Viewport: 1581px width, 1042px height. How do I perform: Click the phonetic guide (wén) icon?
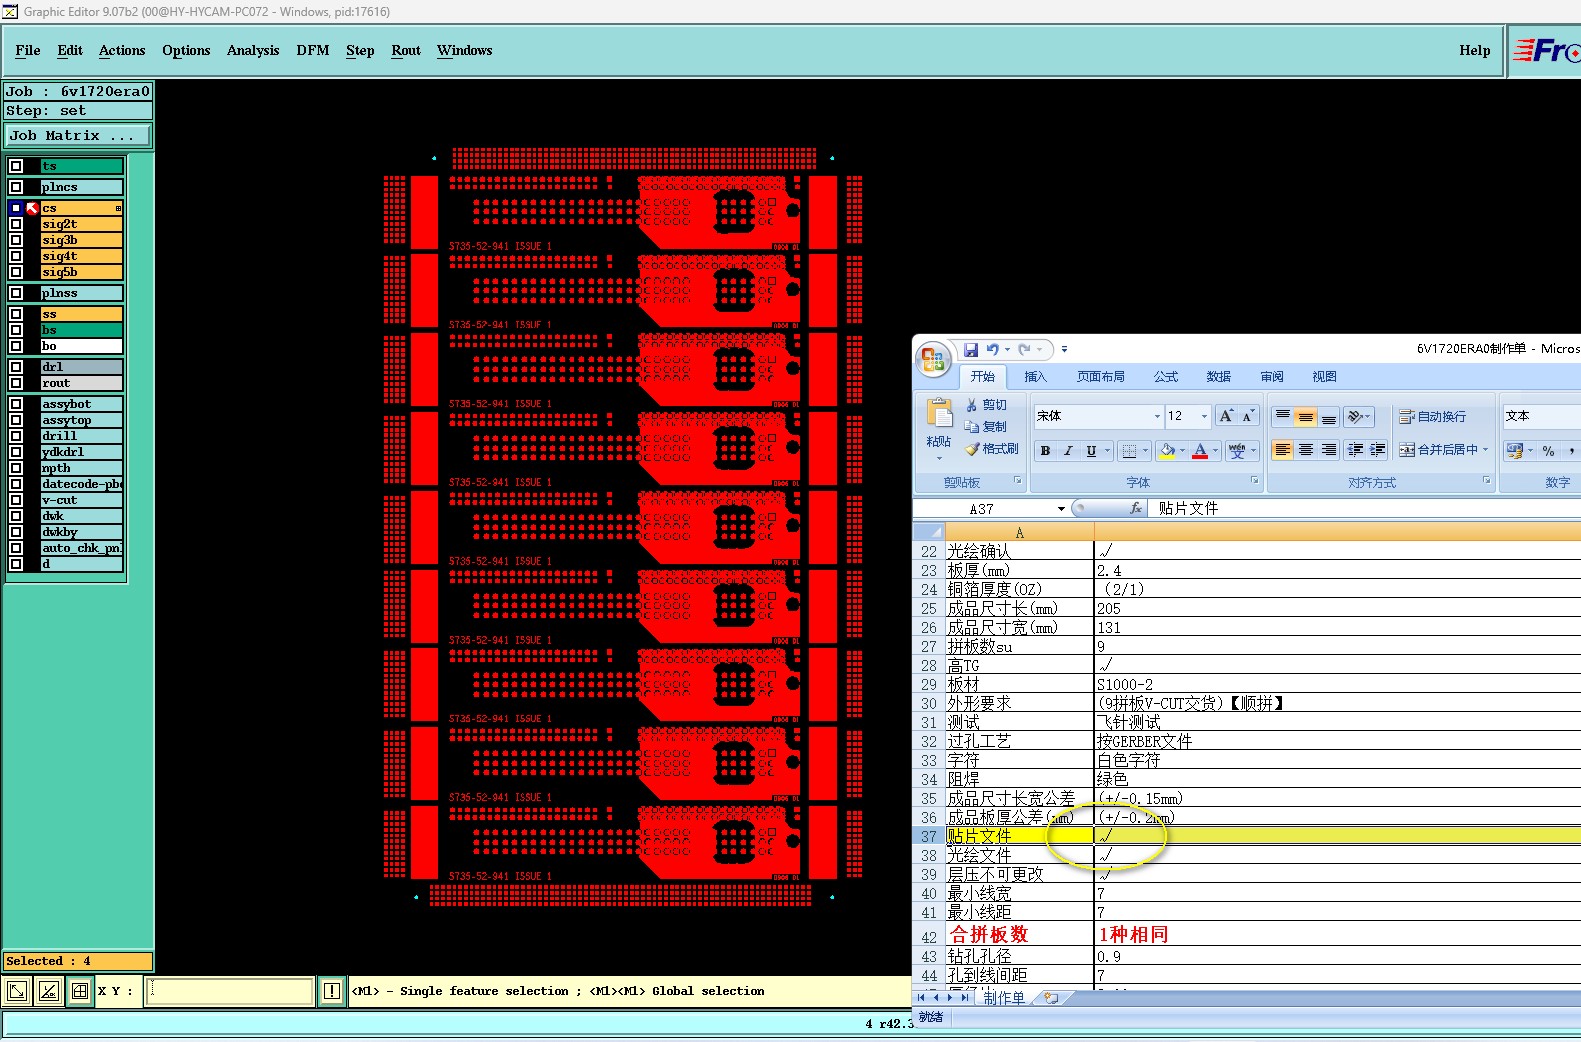coord(1237,451)
